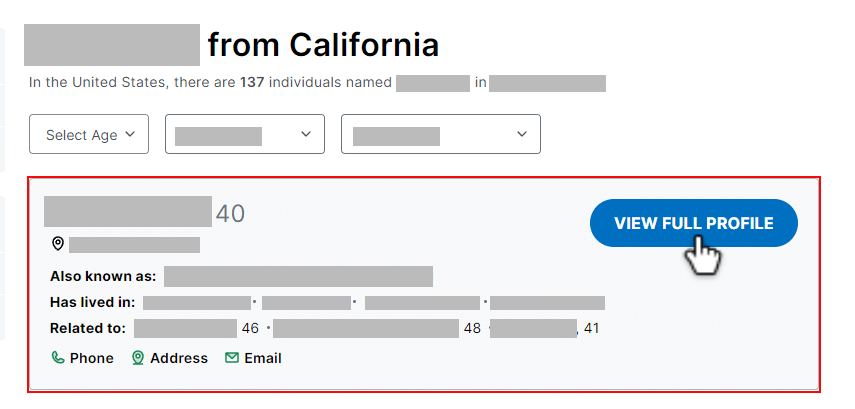Screen dimensions: 855x409
Task: Click the VIEW FULL PROFILE button
Action: pos(694,223)
